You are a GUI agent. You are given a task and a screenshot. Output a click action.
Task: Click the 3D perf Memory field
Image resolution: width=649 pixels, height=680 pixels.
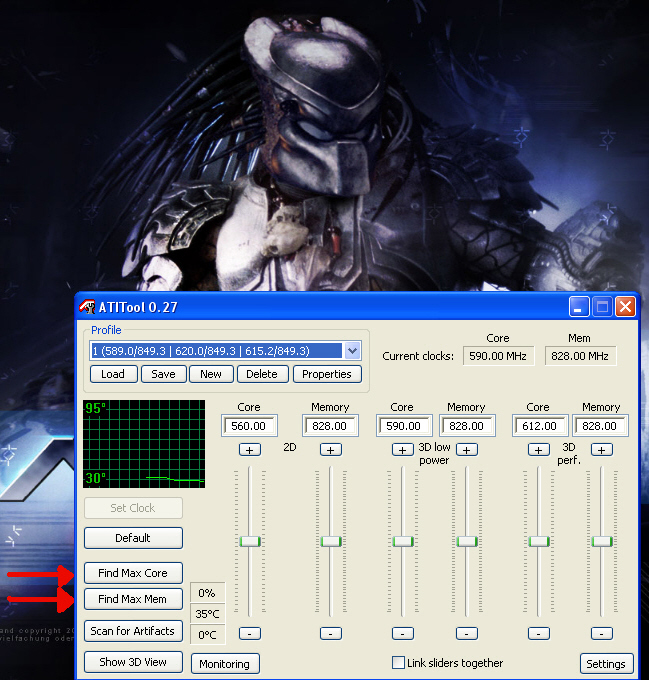coord(600,426)
